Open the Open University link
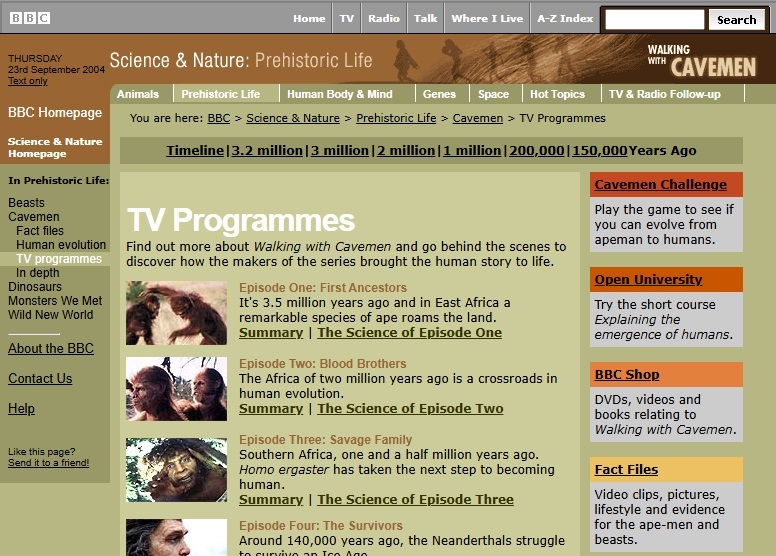 (648, 280)
